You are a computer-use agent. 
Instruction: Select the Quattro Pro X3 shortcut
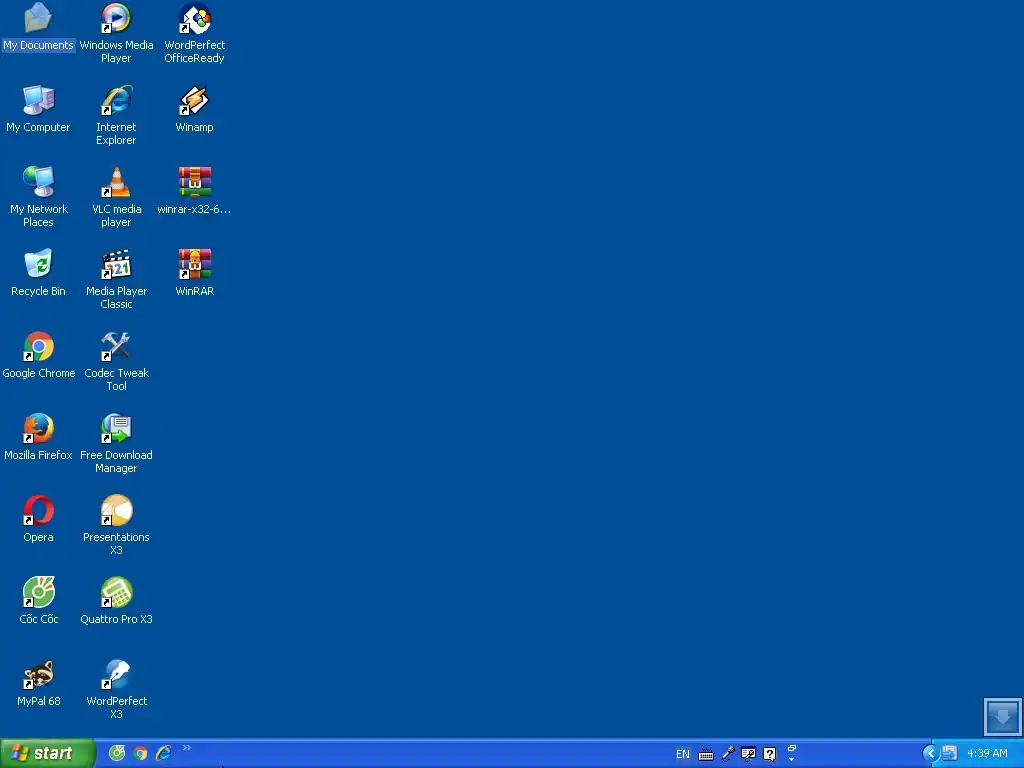[x=116, y=600]
